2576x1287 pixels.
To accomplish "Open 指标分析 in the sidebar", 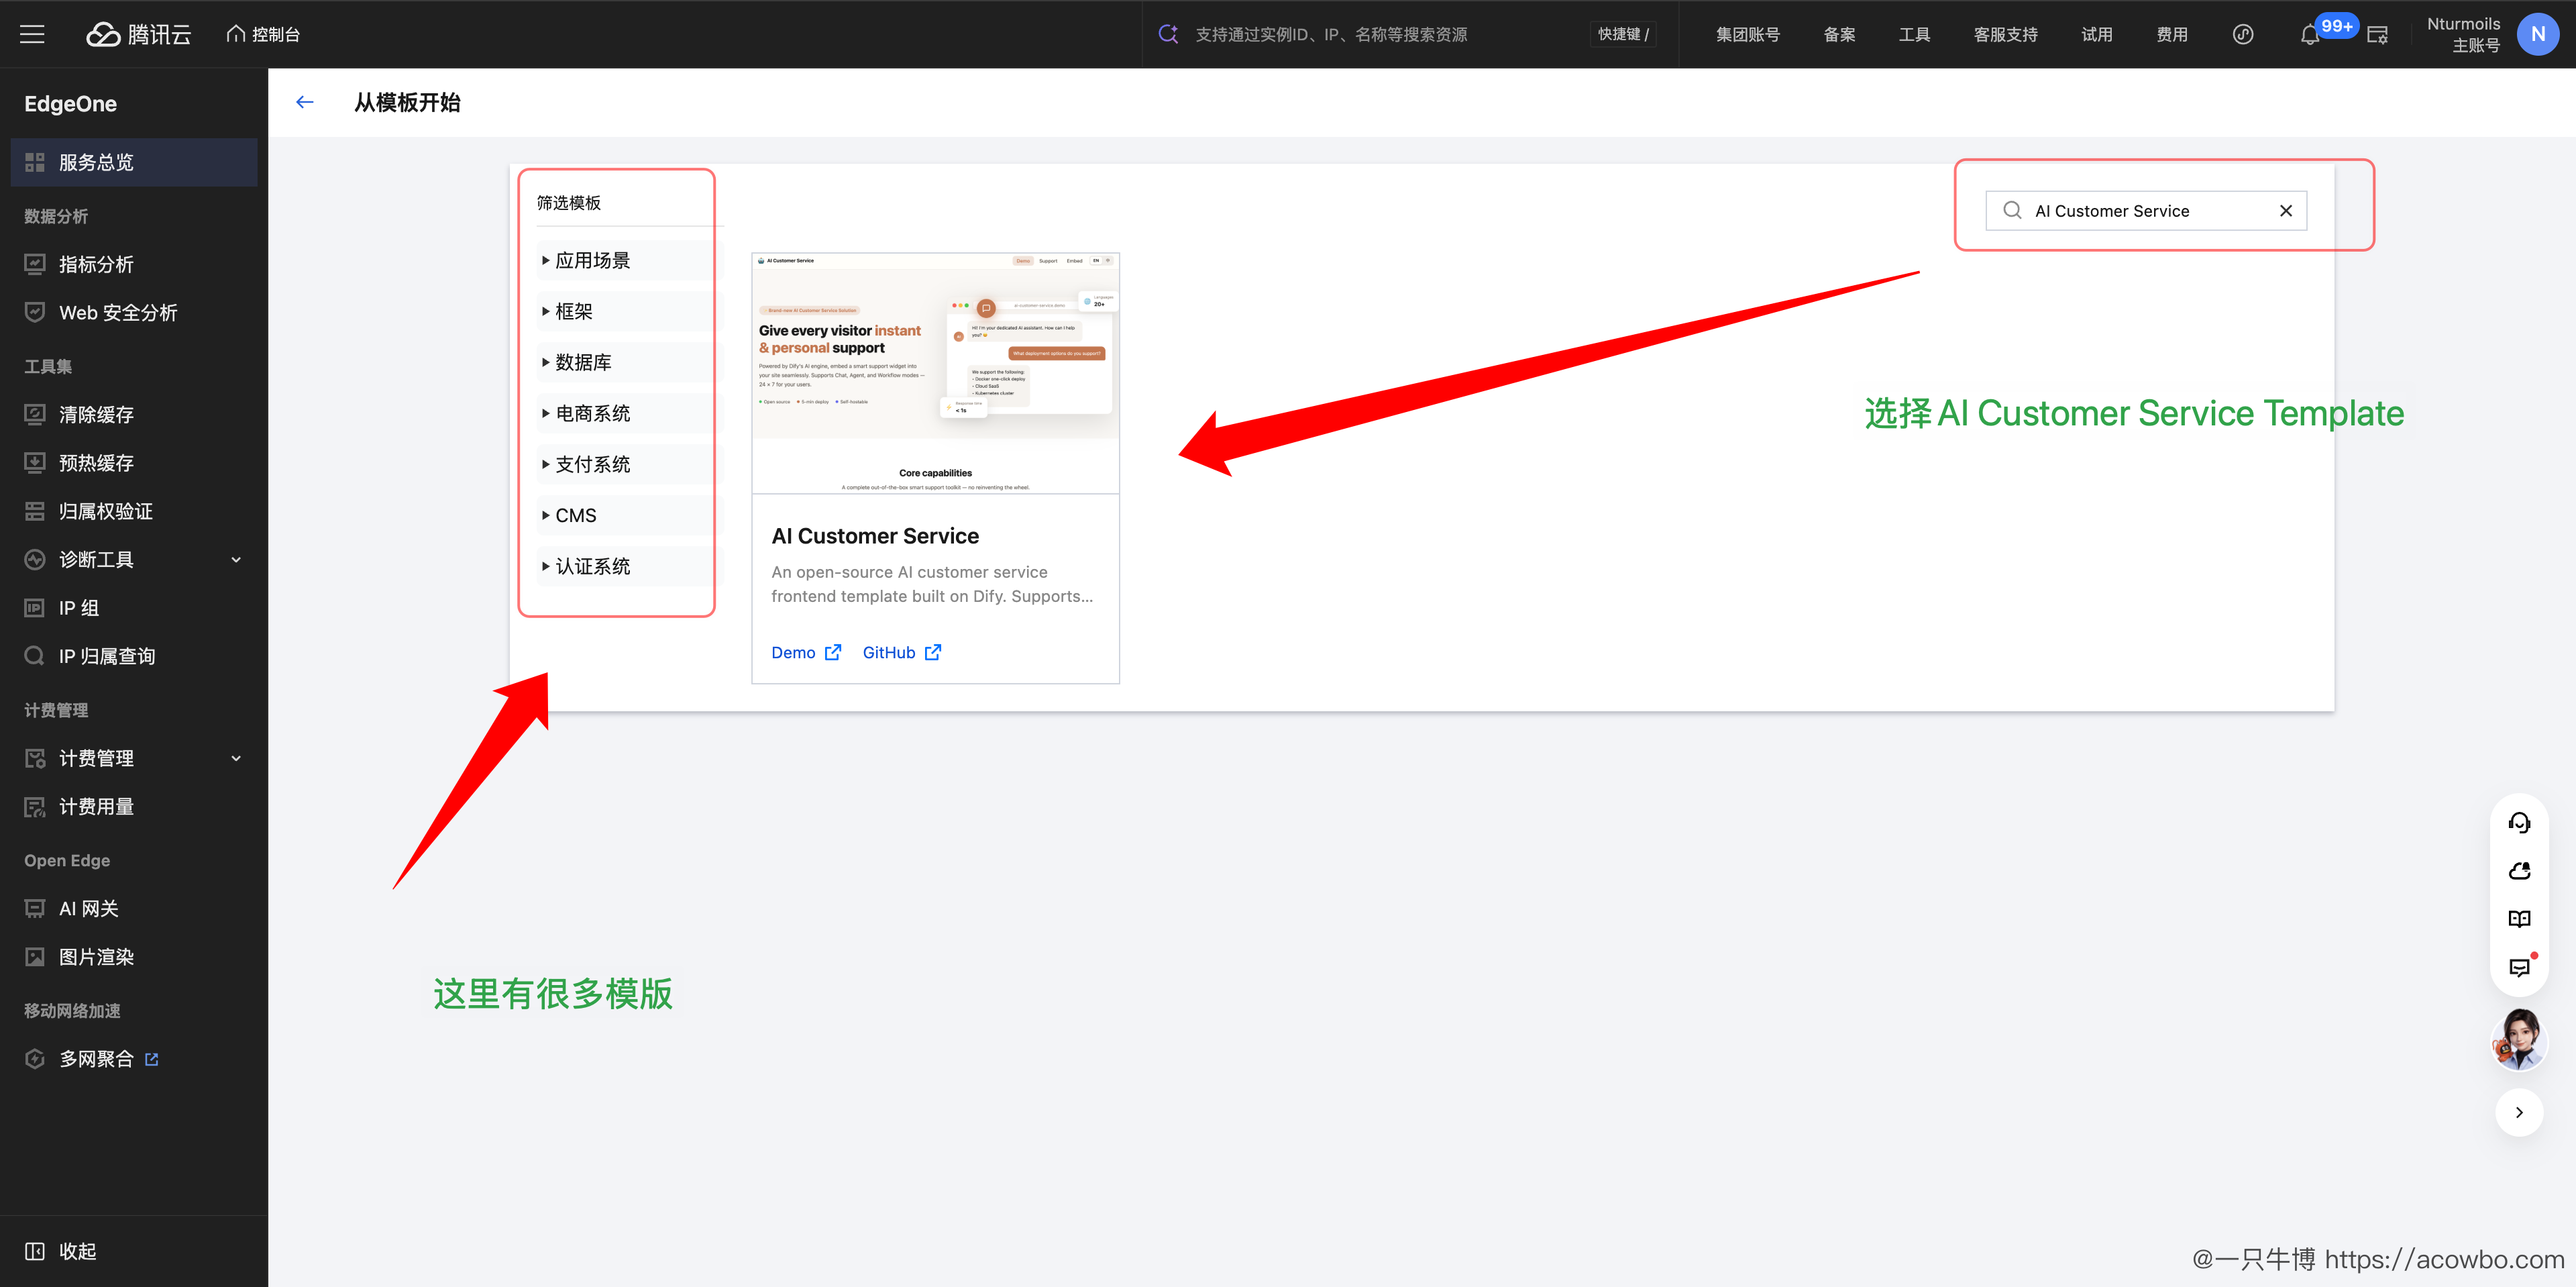I will click(134, 264).
